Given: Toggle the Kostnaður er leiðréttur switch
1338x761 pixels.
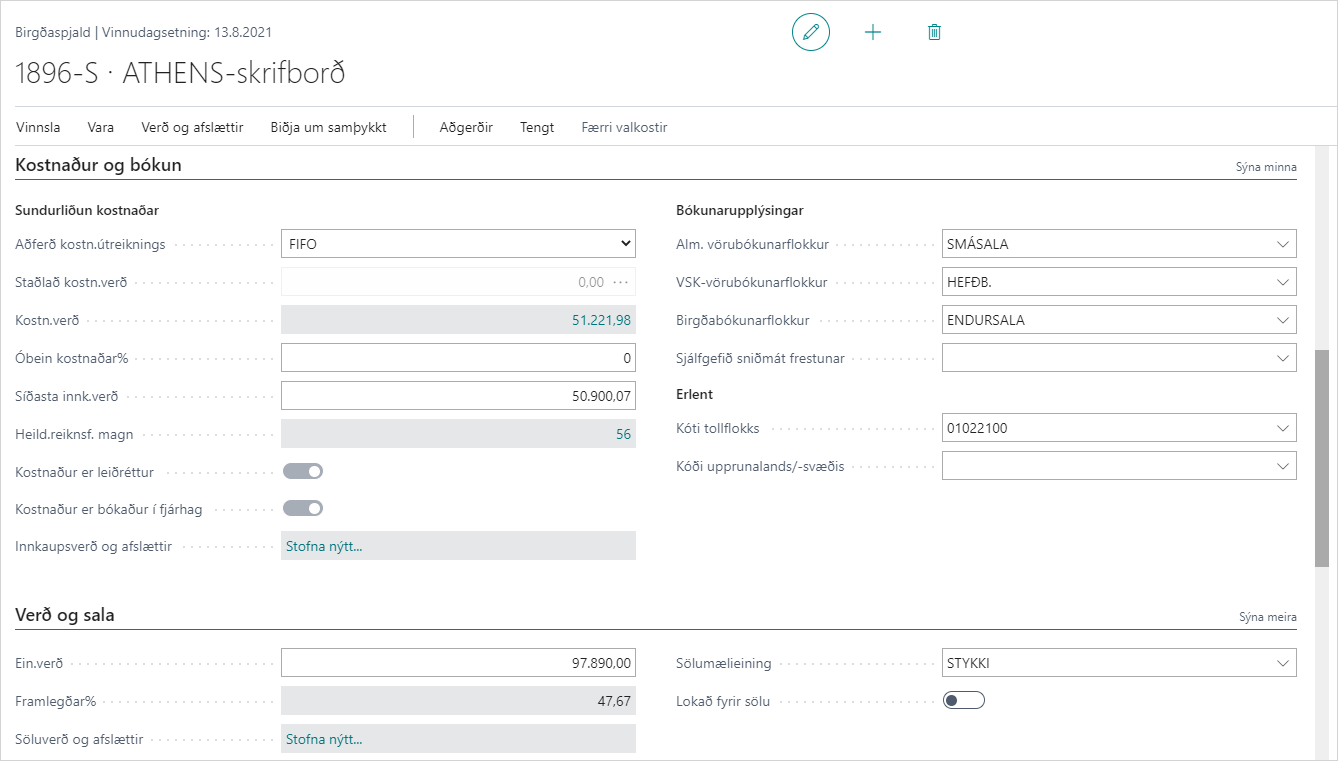Looking at the screenshot, I should (303, 471).
